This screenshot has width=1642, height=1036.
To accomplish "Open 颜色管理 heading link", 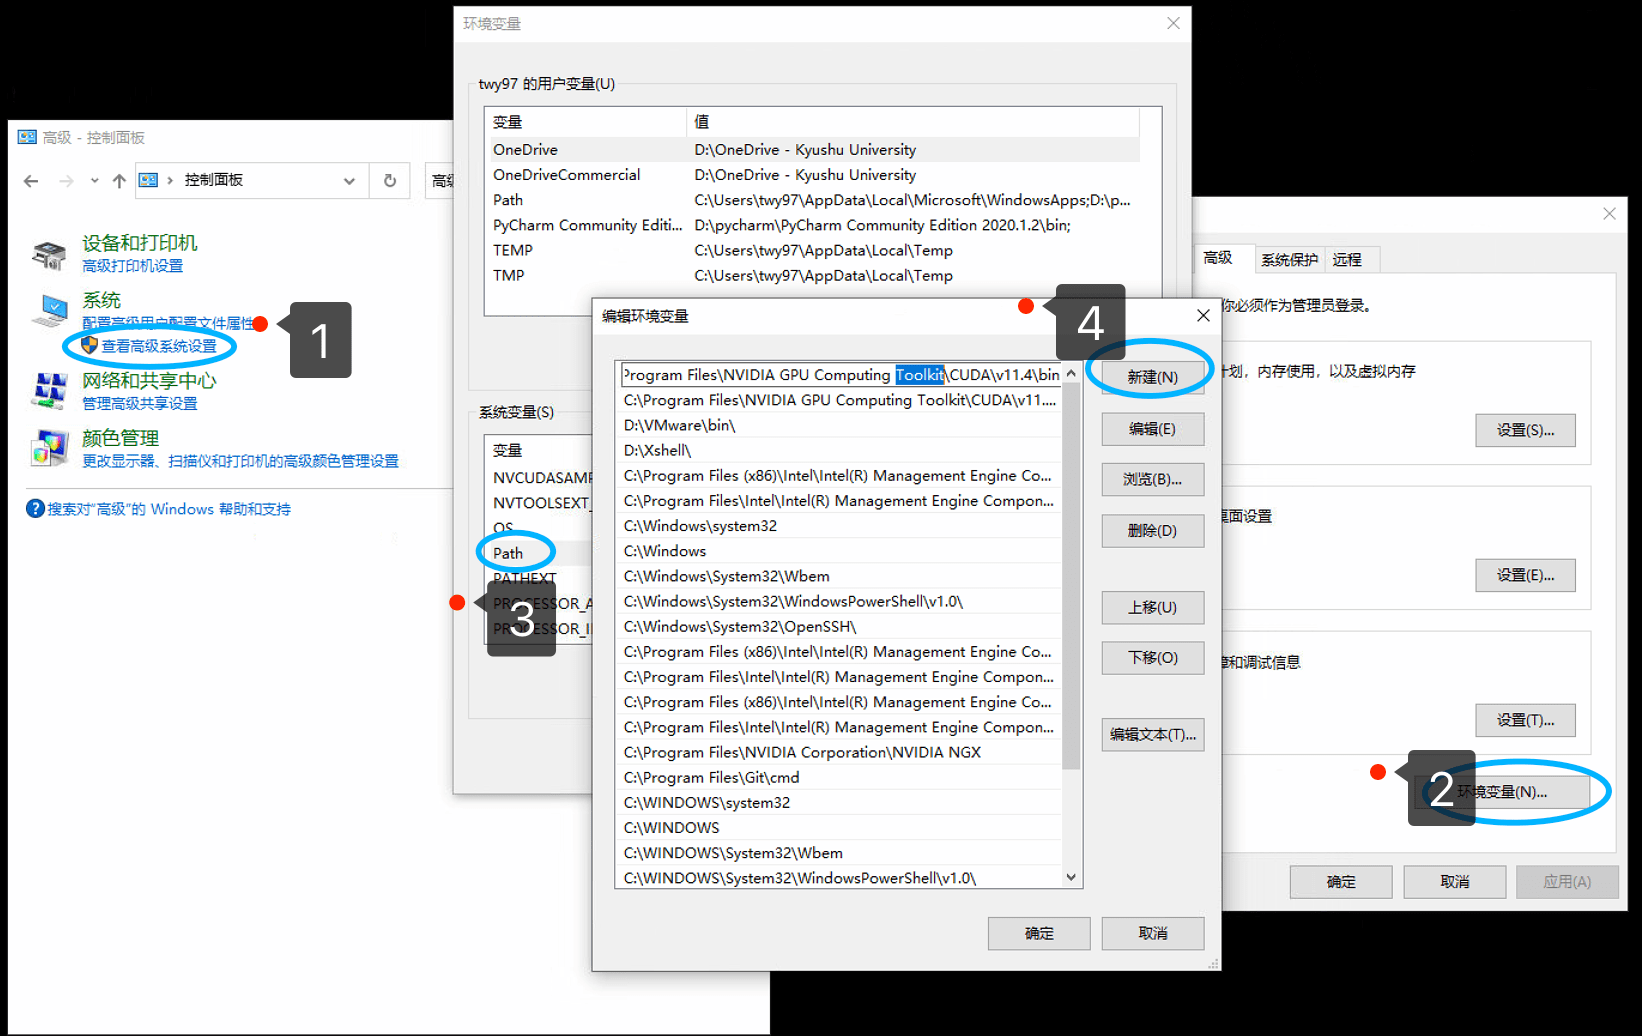I will 121,438.
